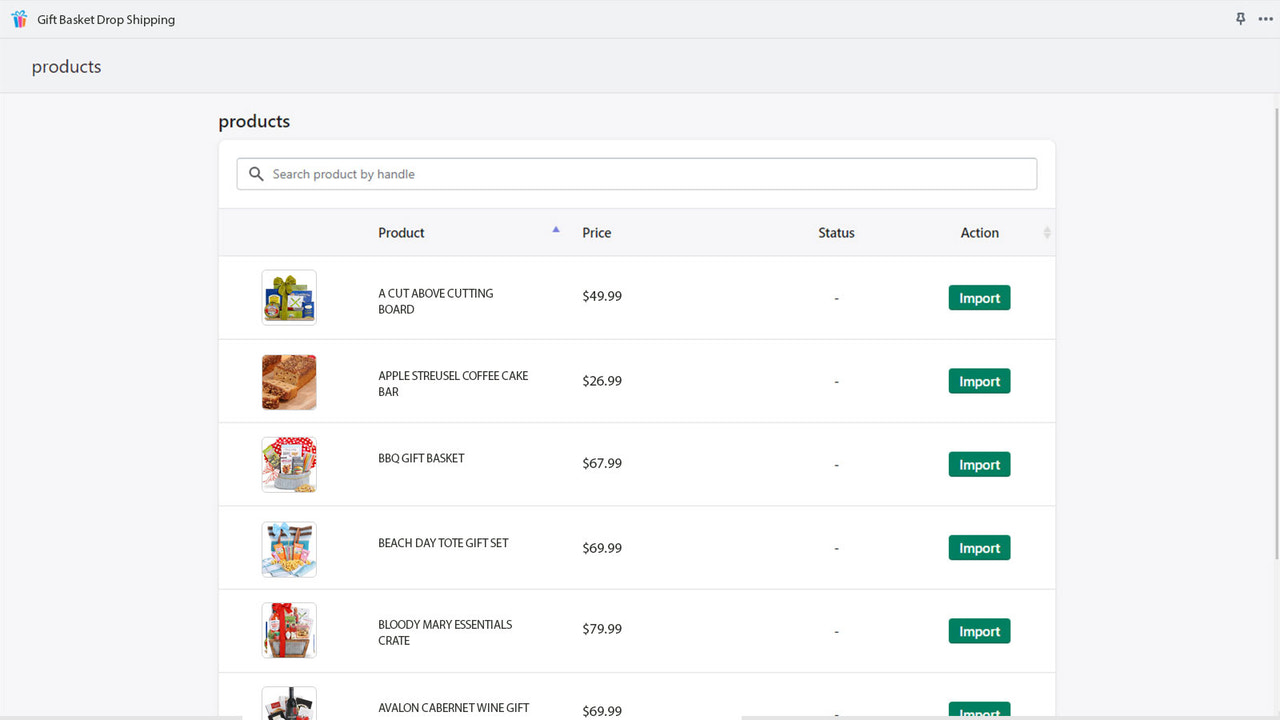
Task: Open Beach Day Tote Gift Set thumbnail
Action: (x=289, y=549)
